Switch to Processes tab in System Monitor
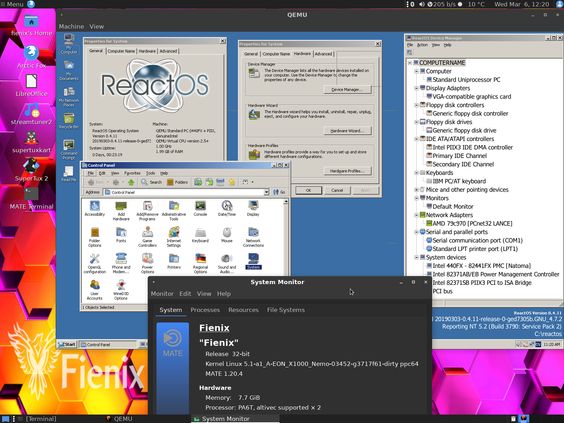The image size is (564, 423). click(205, 310)
